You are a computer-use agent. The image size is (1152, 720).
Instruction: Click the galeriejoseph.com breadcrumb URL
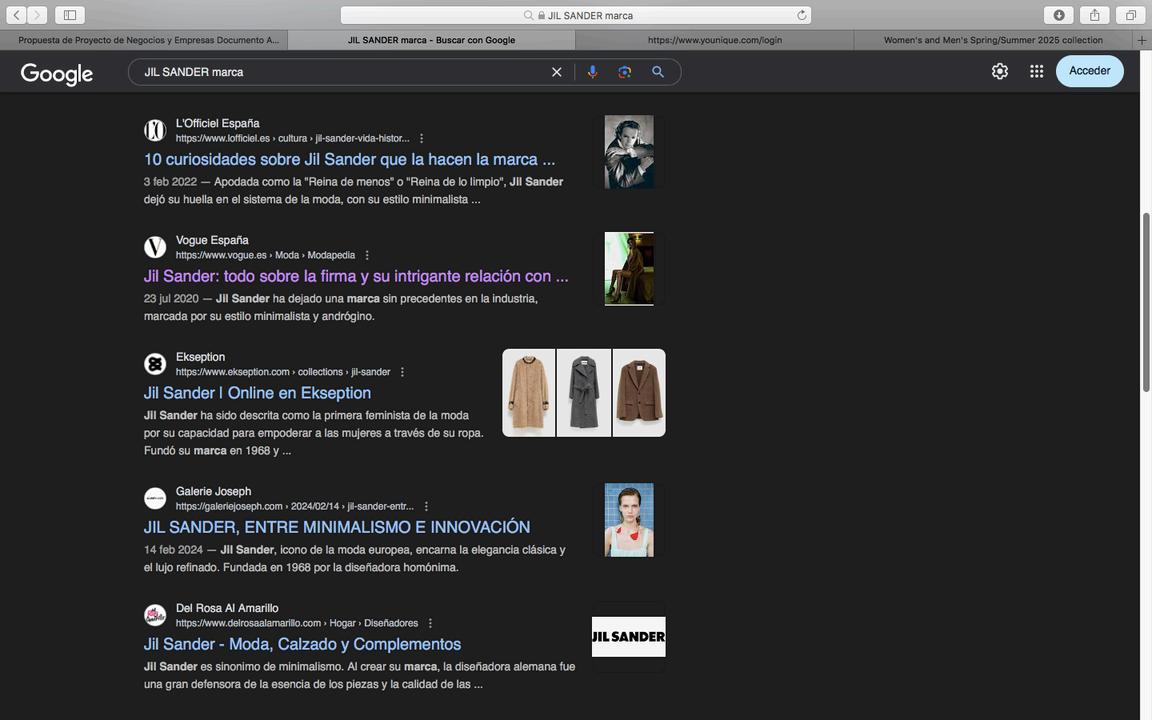pos(295,507)
